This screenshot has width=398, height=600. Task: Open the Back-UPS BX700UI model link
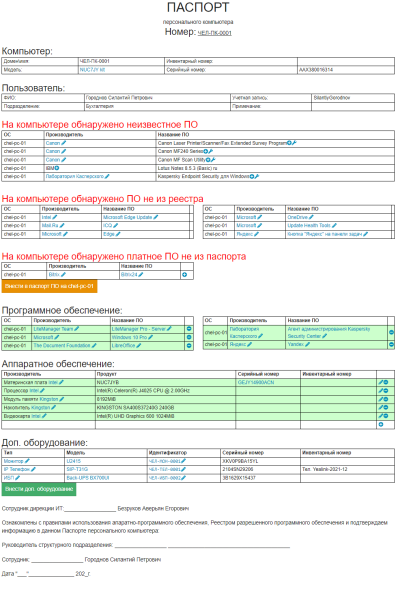point(88,478)
